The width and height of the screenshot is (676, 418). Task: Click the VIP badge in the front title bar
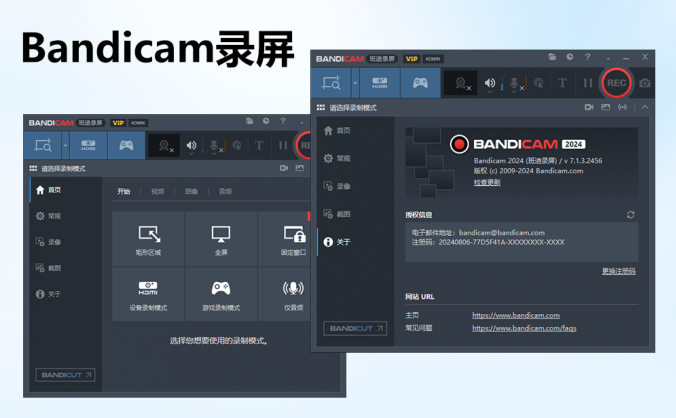click(x=411, y=59)
